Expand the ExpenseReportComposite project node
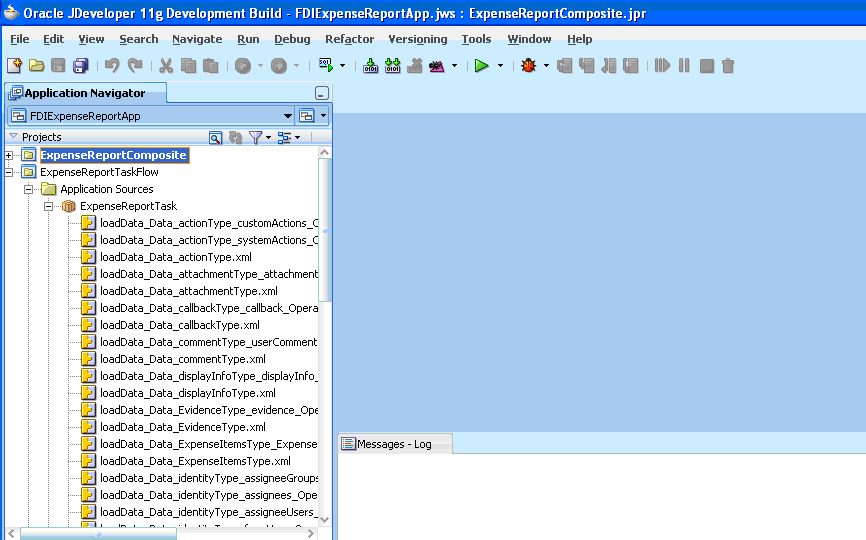This screenshot has height=540, width=866. point(8,156)
